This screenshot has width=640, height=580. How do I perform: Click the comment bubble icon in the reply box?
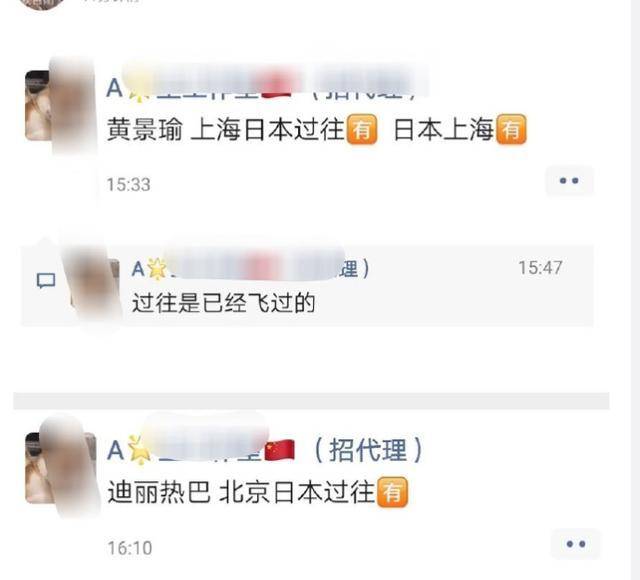click(x=46, y=280)
